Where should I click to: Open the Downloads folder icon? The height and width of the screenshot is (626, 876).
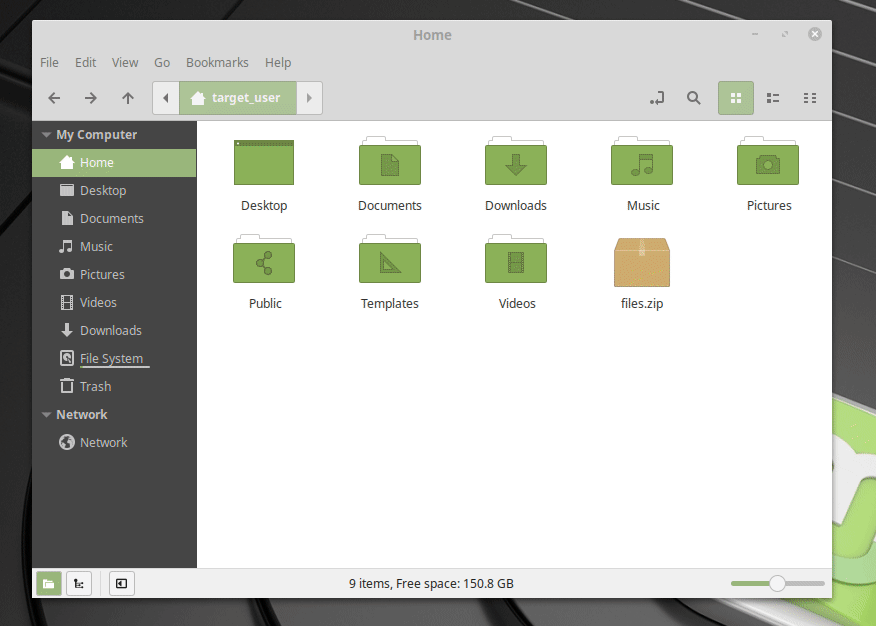pyautogui.click(x=515, y=165)
